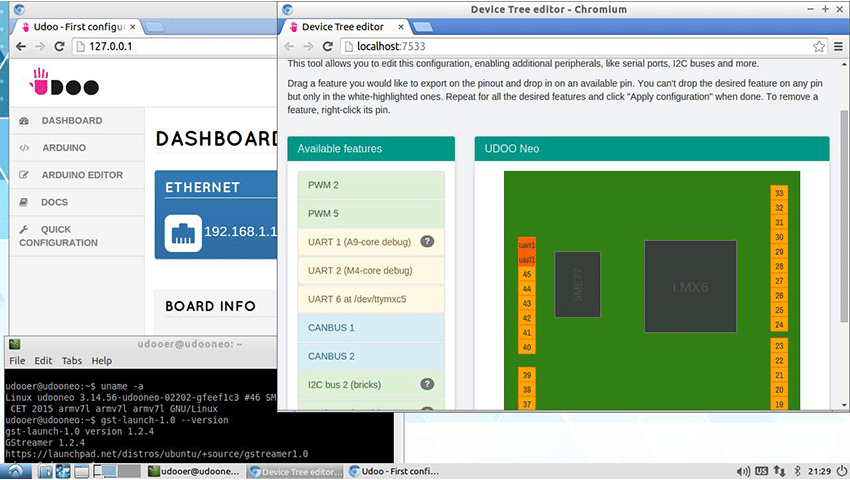Reload the 127.0.0.1 Udoo page
This screenshot has width=850, height=480.
[x=60, y=47]
